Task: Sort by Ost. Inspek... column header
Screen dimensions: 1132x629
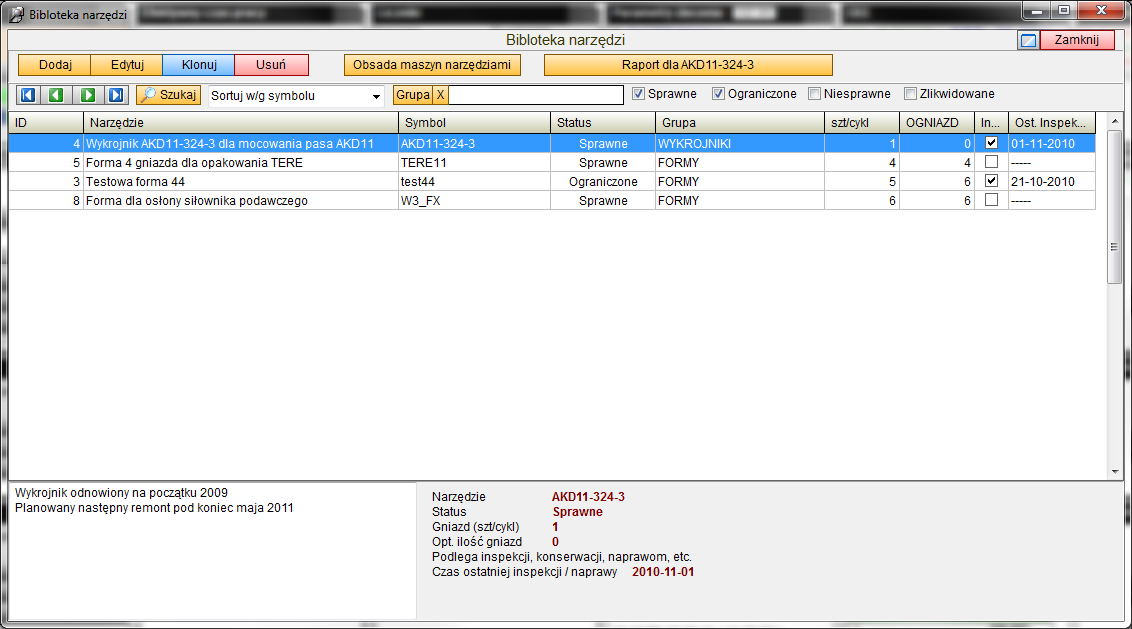Action: click(1052, 123)
